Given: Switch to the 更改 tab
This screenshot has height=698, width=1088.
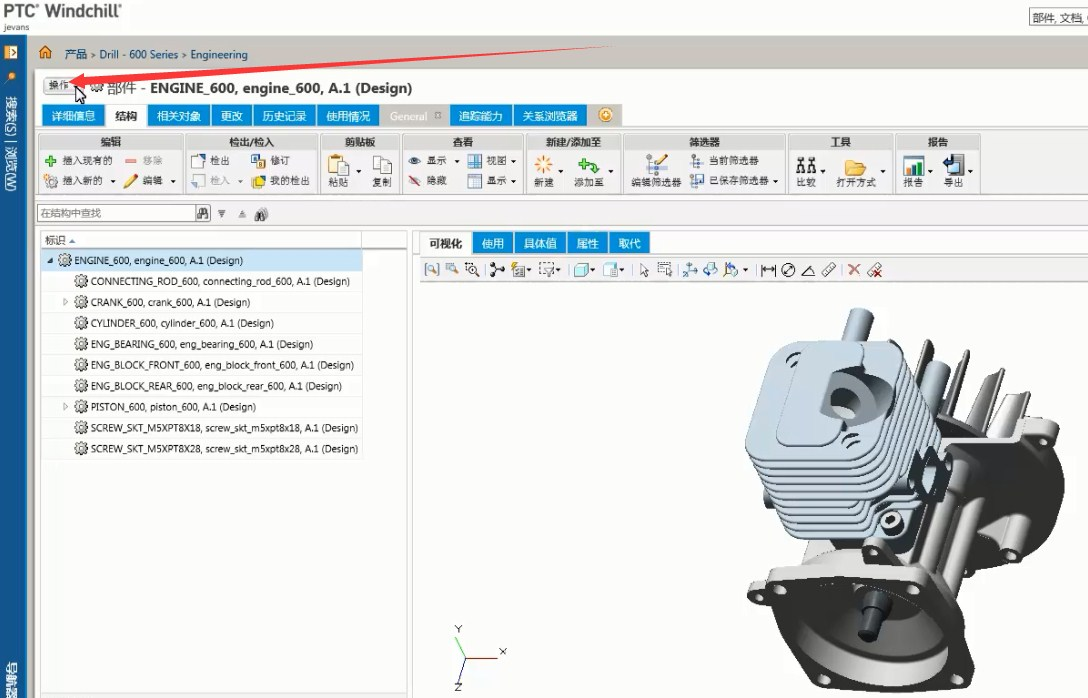Looking at the screenshot, I should coord(231,116).
